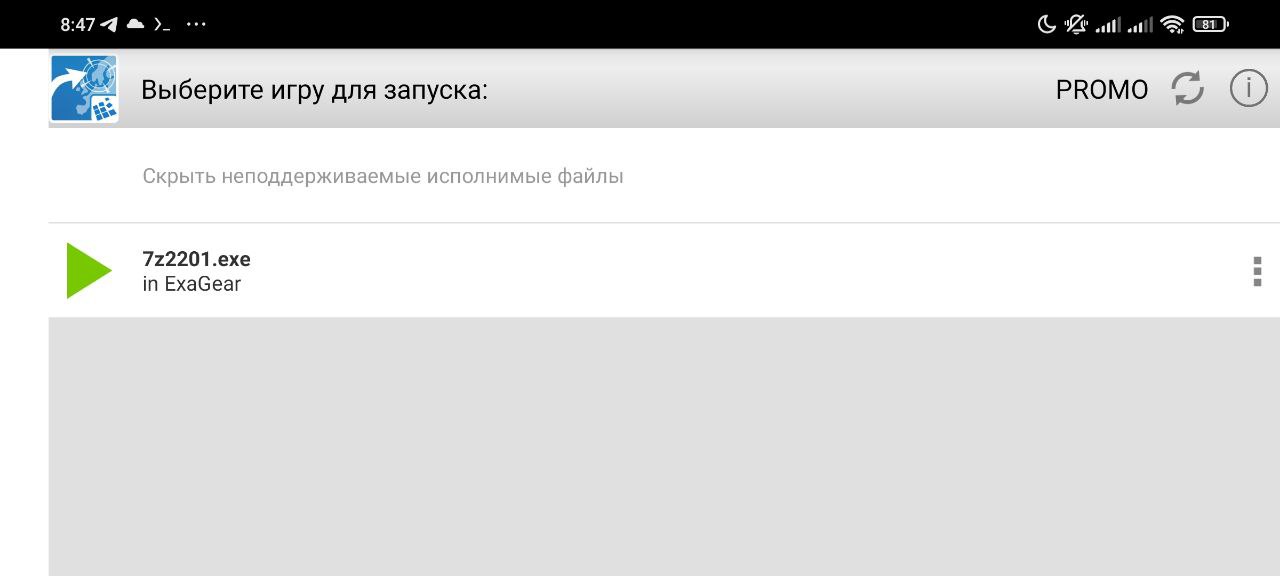The image size is (1280, 576).
Task: Tap the cloud notification icon
Action: (x=135, y=24)
